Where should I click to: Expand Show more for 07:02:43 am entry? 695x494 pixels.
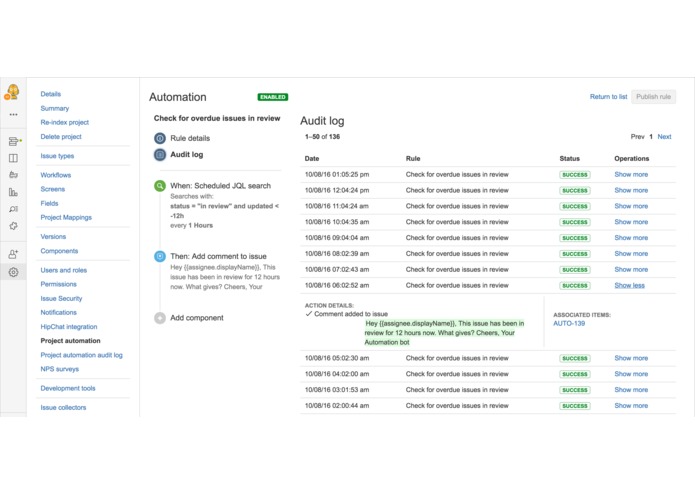point(631,269)
